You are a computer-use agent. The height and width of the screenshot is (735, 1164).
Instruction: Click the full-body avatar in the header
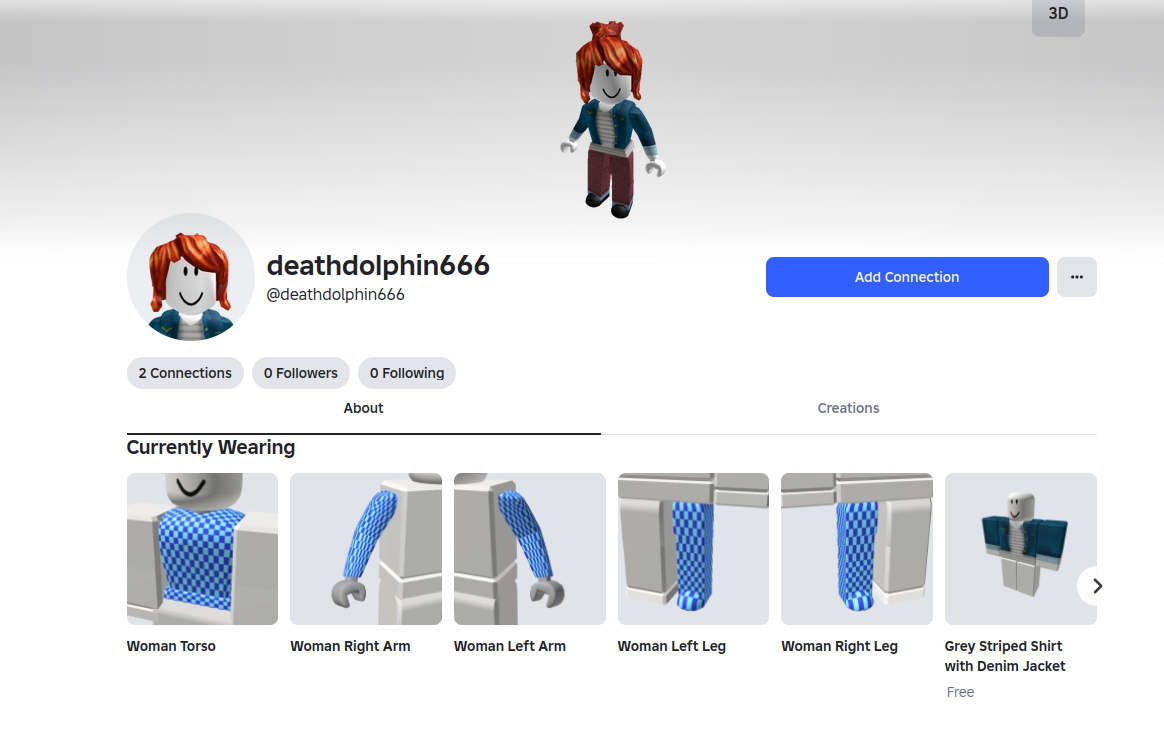coord(611,120)
